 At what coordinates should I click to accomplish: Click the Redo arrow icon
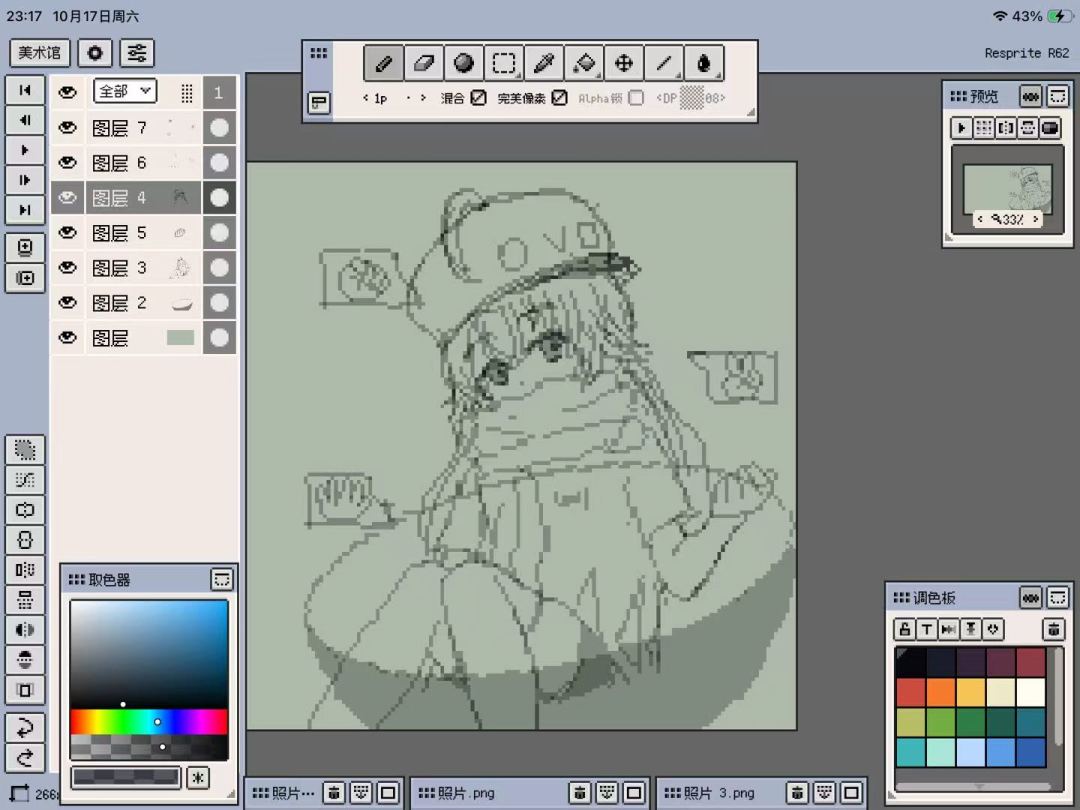pyautogui.click(x=25, y=758)
